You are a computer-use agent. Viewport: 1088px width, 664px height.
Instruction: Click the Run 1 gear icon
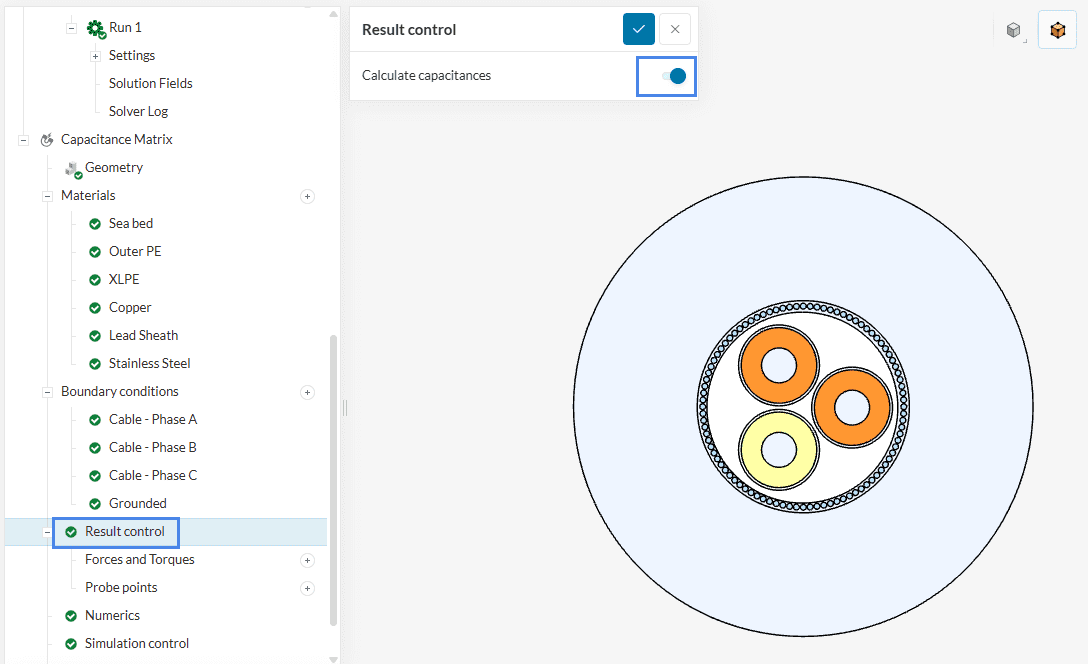click(96, 28)
